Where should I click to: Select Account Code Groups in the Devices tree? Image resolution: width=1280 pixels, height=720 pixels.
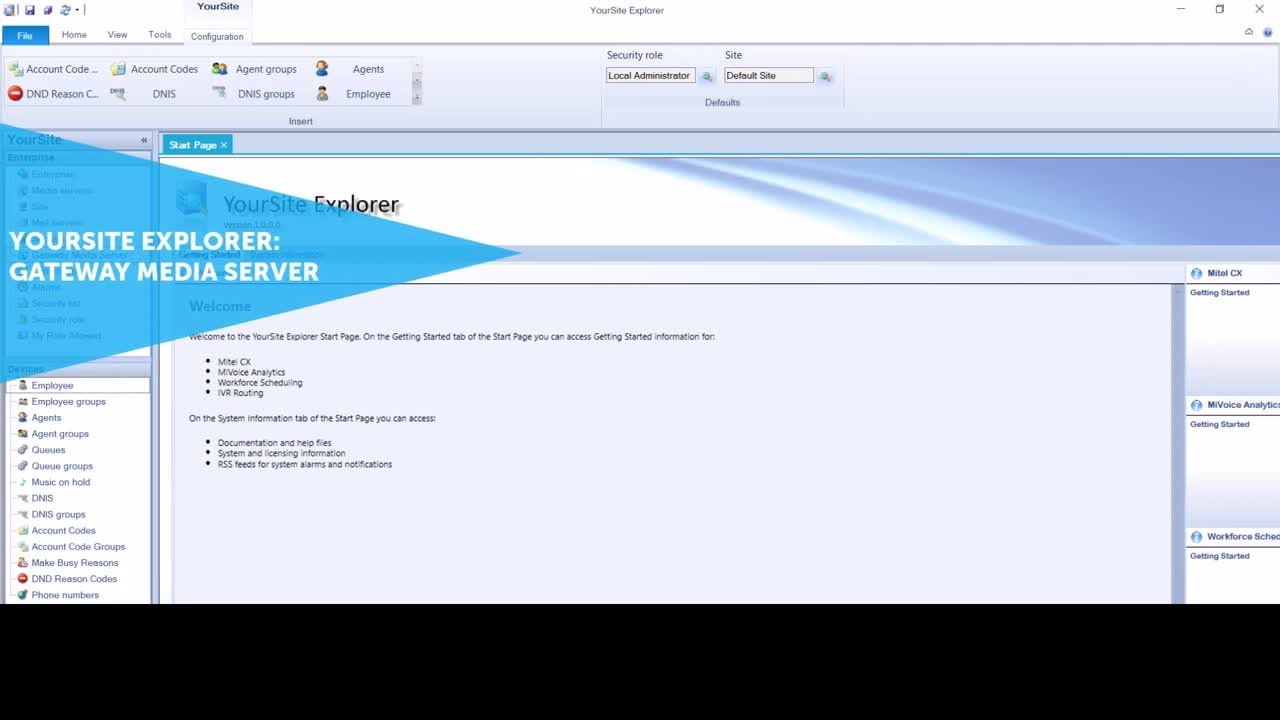(x=78, y=547)
